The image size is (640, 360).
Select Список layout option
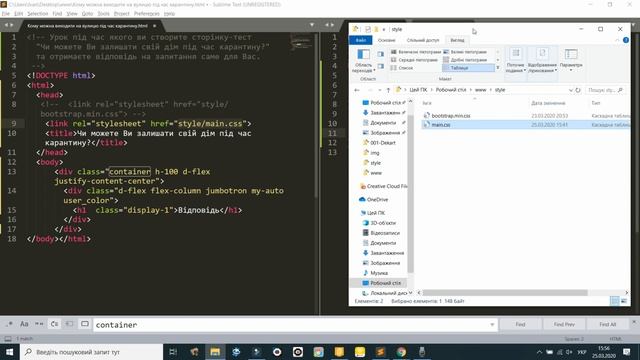(416, 68)
